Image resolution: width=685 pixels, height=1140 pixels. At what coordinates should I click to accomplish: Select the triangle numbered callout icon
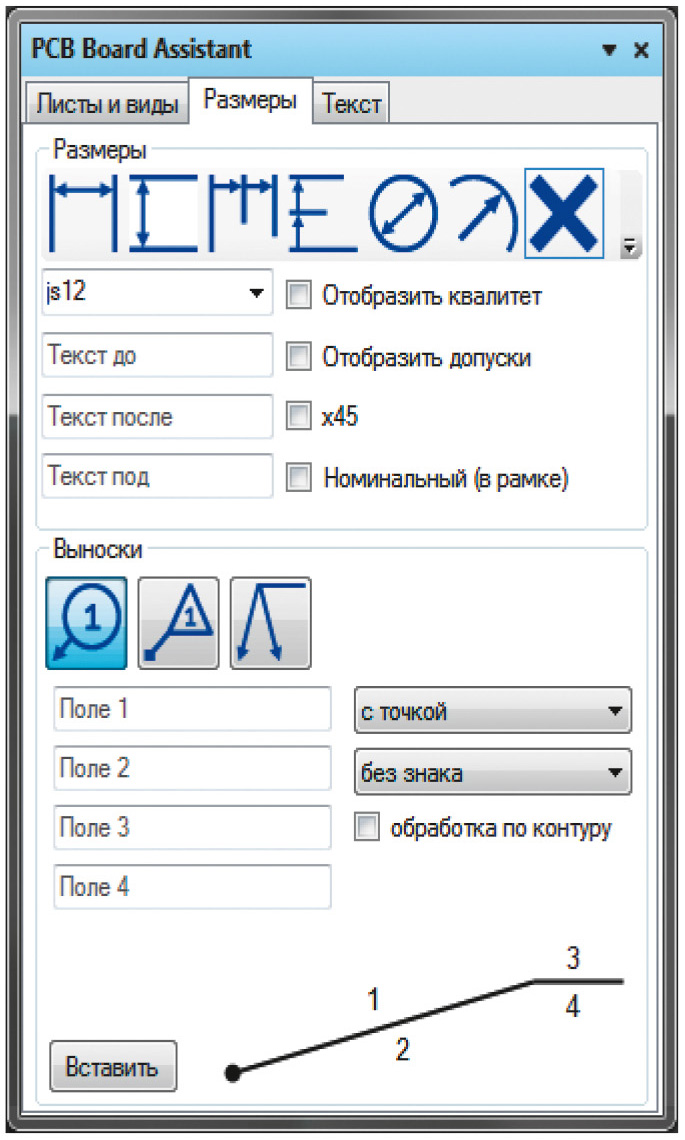pyautogui.click(x=178, y=623)
